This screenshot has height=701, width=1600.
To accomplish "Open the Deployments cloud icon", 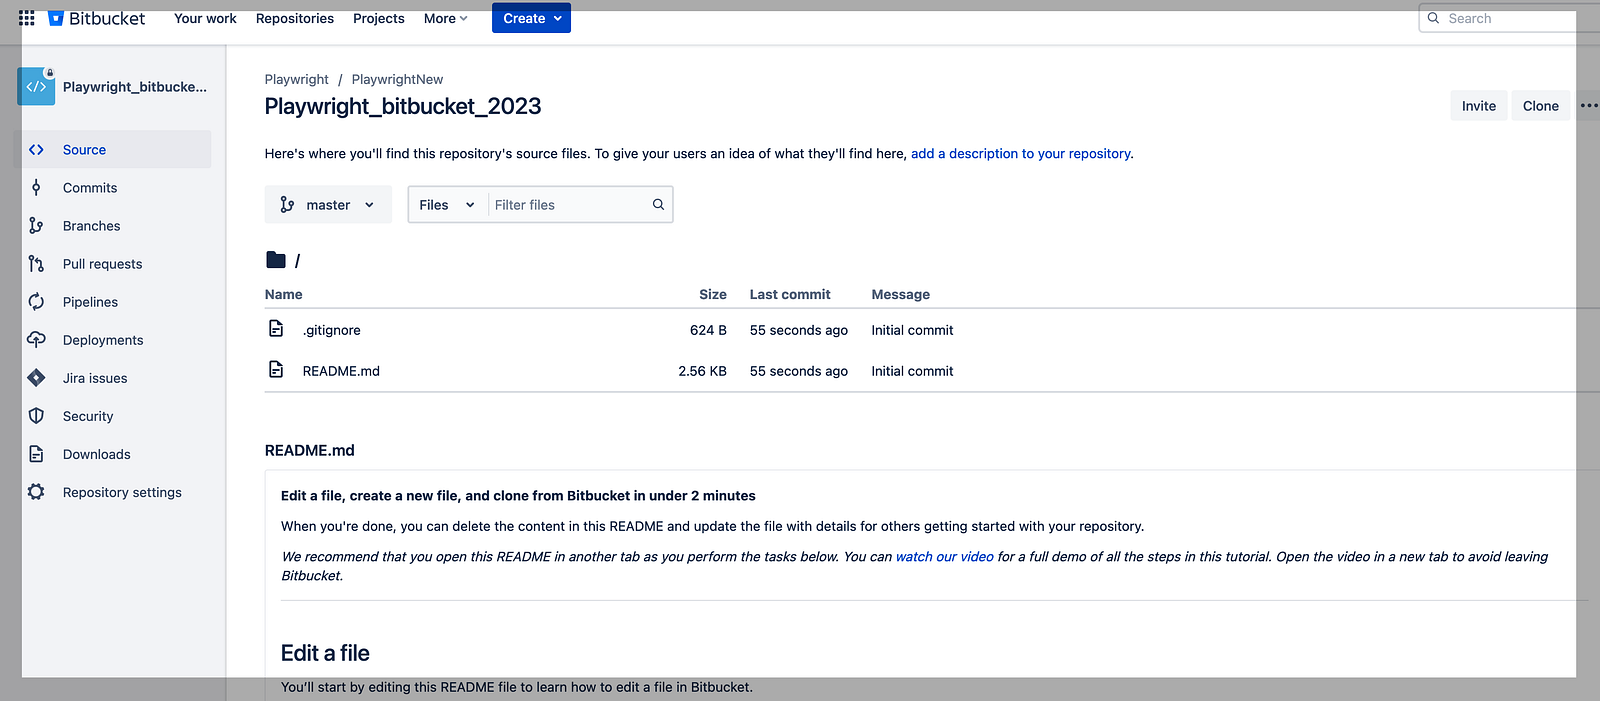I will click(x=36, y=340).
